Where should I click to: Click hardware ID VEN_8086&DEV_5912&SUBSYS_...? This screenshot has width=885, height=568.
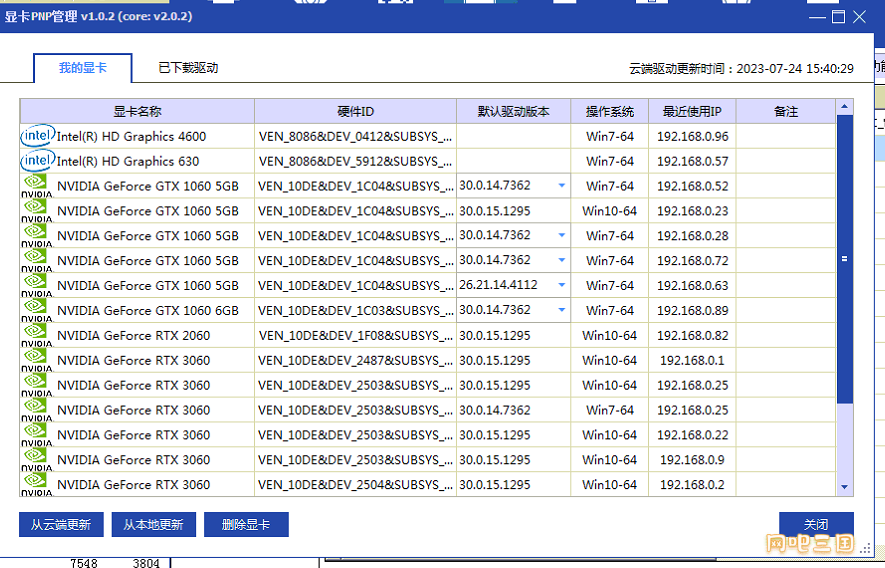(x=355, y=161)
